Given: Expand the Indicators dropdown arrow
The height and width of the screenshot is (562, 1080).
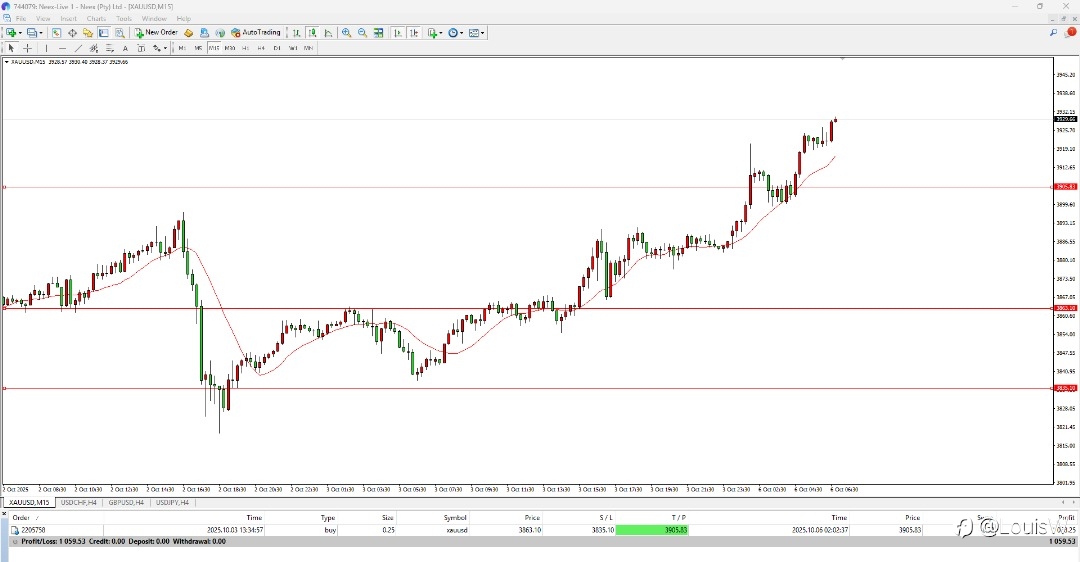Looking at the screenshot, I should [x=441, y=33].
